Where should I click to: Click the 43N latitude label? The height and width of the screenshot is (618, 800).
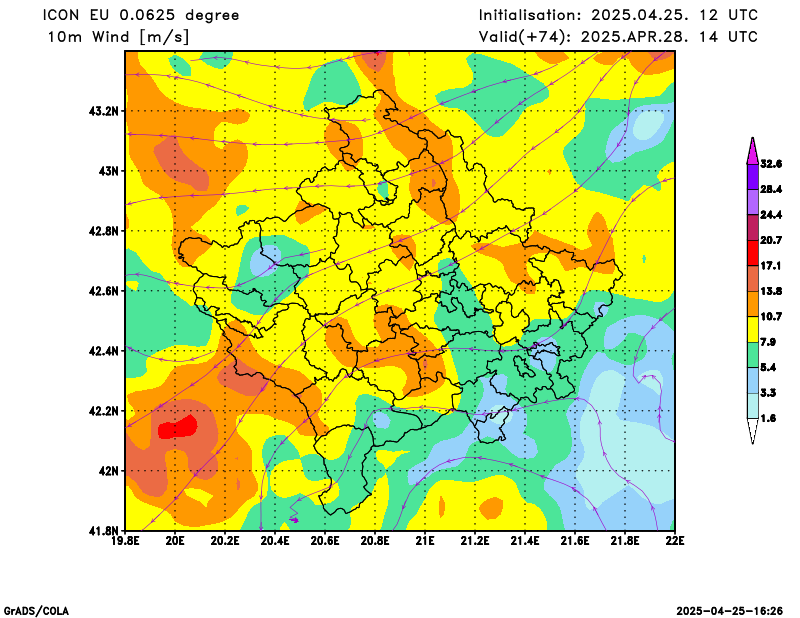[x=108, y=170]
